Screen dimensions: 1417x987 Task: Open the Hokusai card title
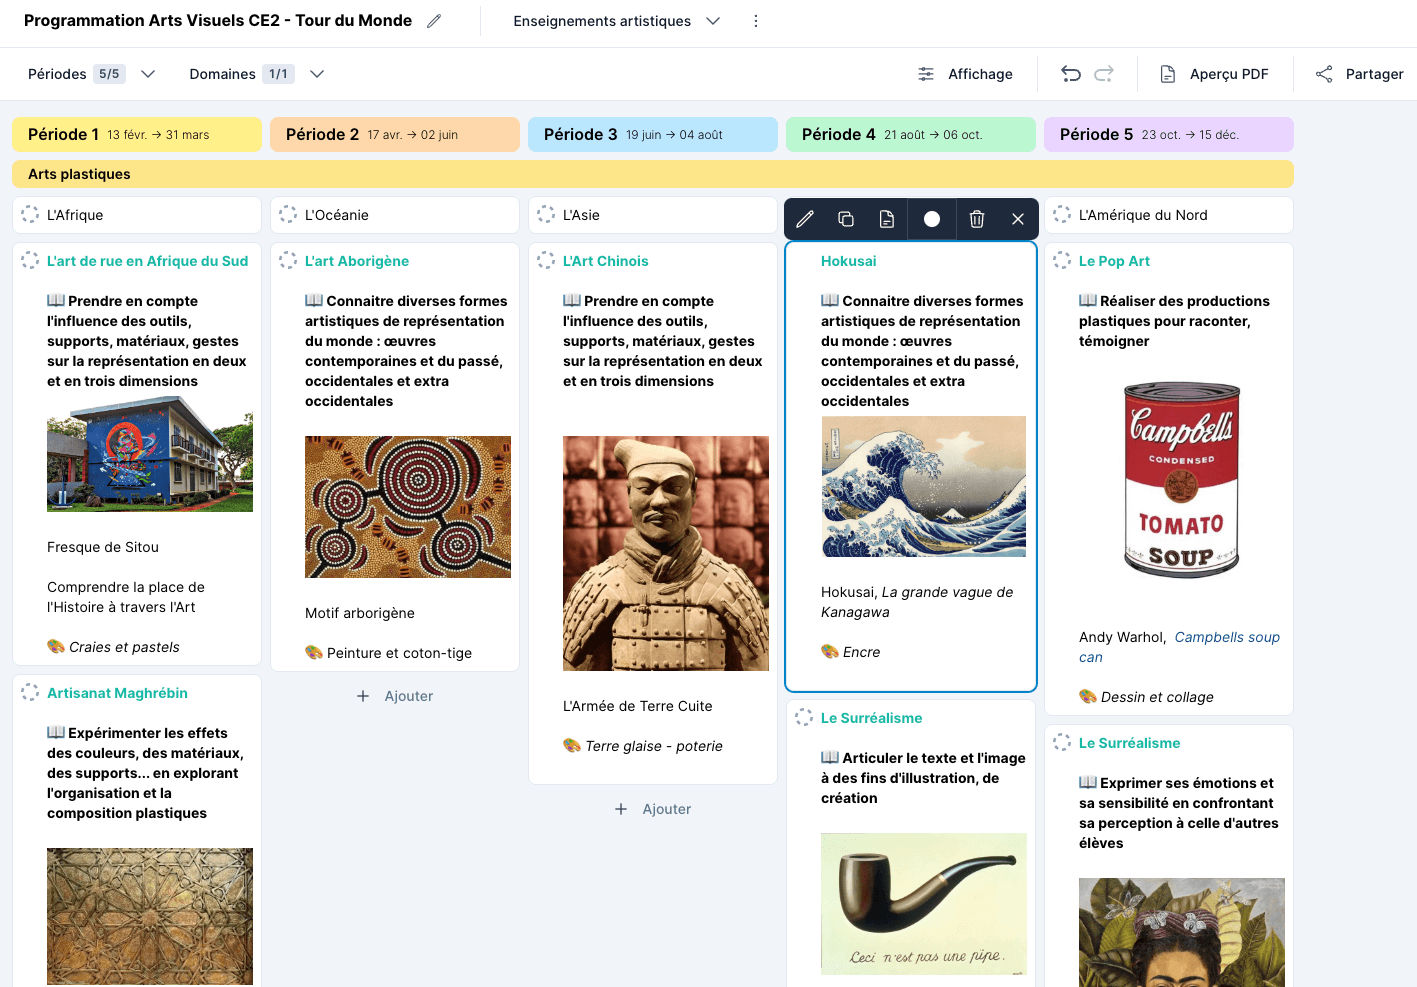(848, 261)
